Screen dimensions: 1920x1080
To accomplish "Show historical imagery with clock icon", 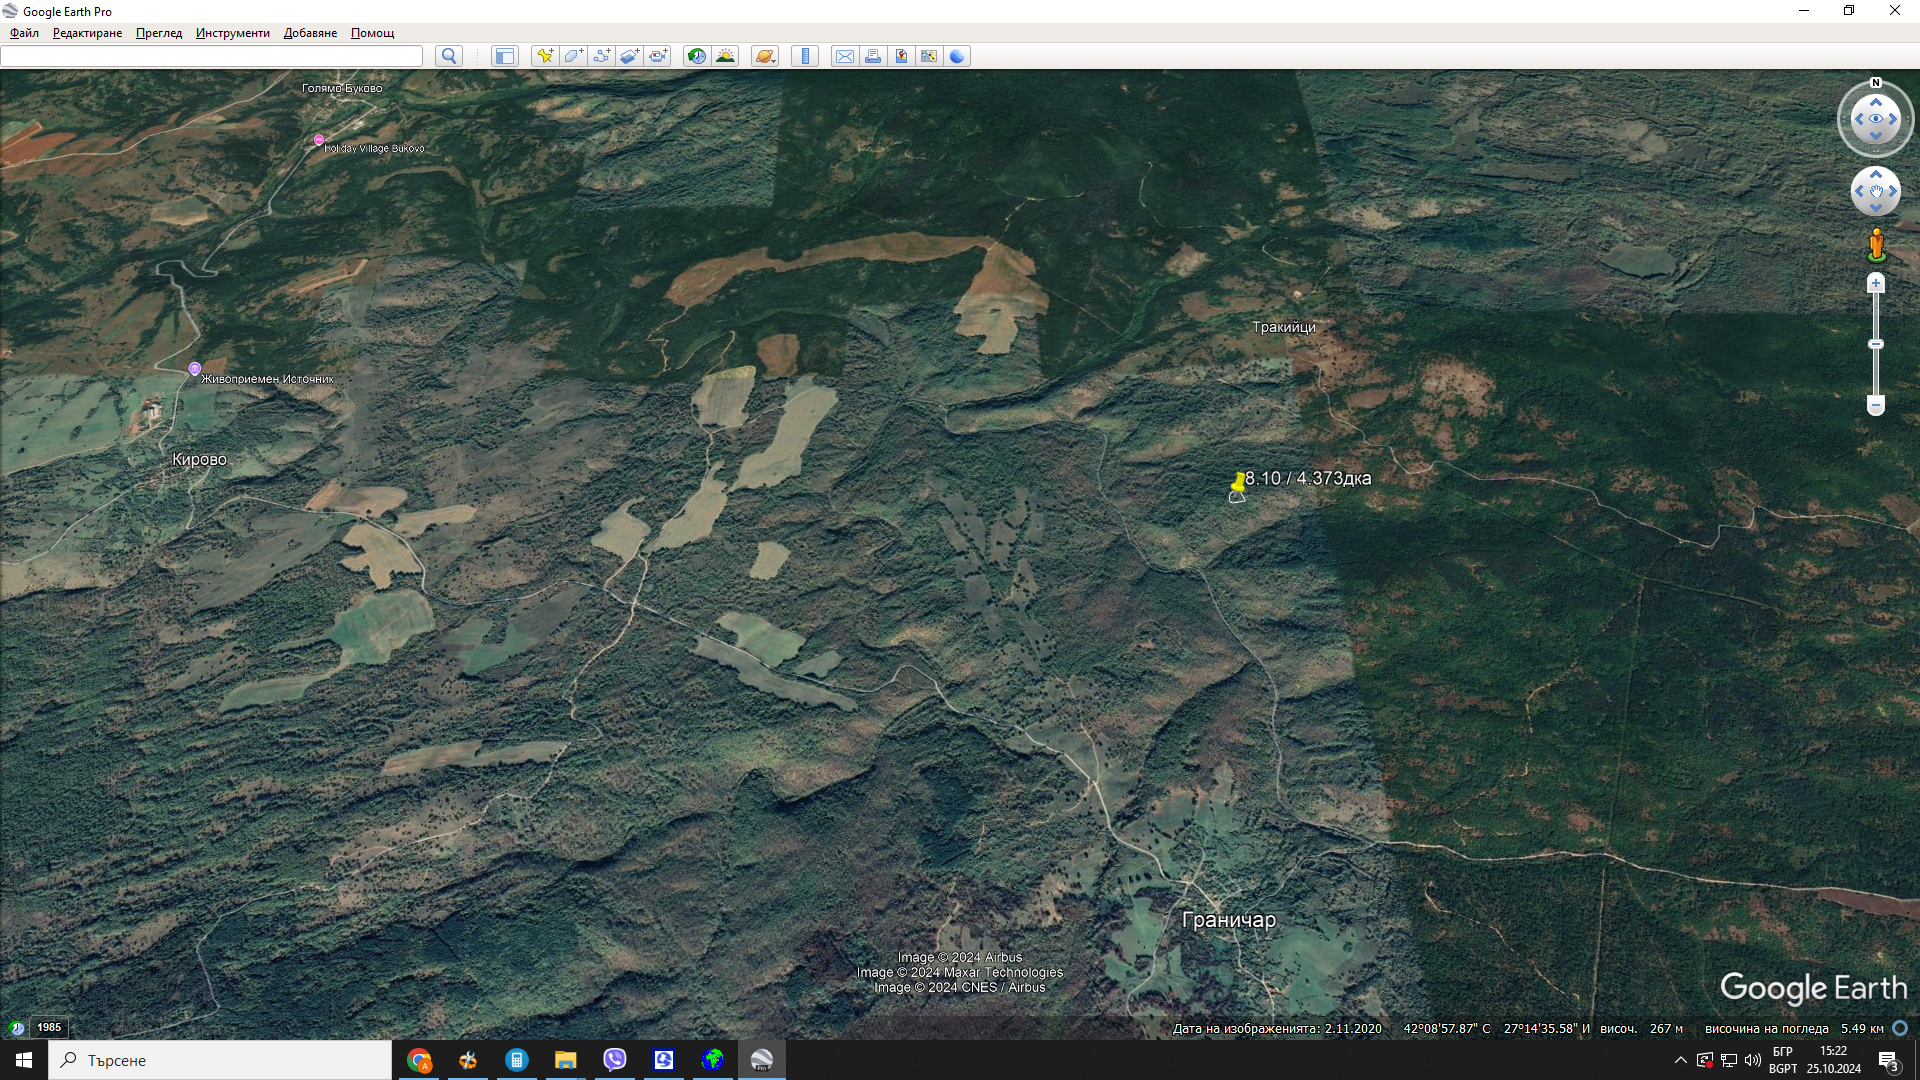I will [x=697, y=56].
